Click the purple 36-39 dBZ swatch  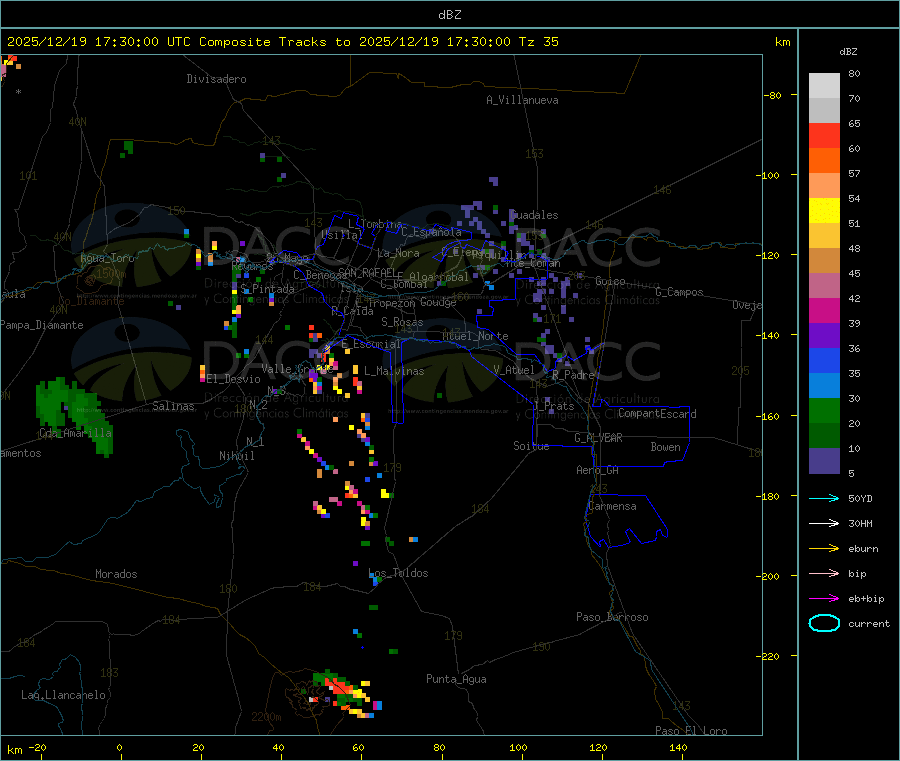824,335
